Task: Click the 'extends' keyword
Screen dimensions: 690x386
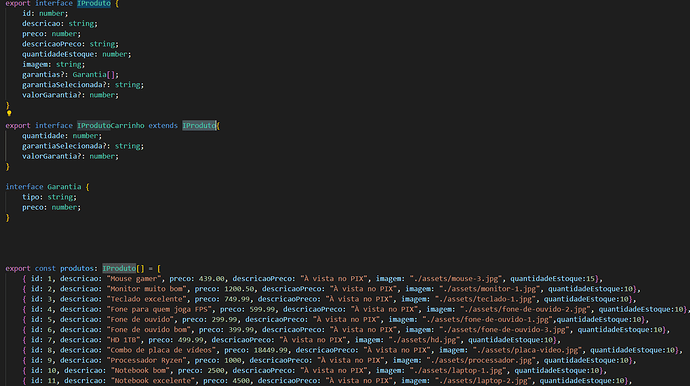Action: point(163,126)
